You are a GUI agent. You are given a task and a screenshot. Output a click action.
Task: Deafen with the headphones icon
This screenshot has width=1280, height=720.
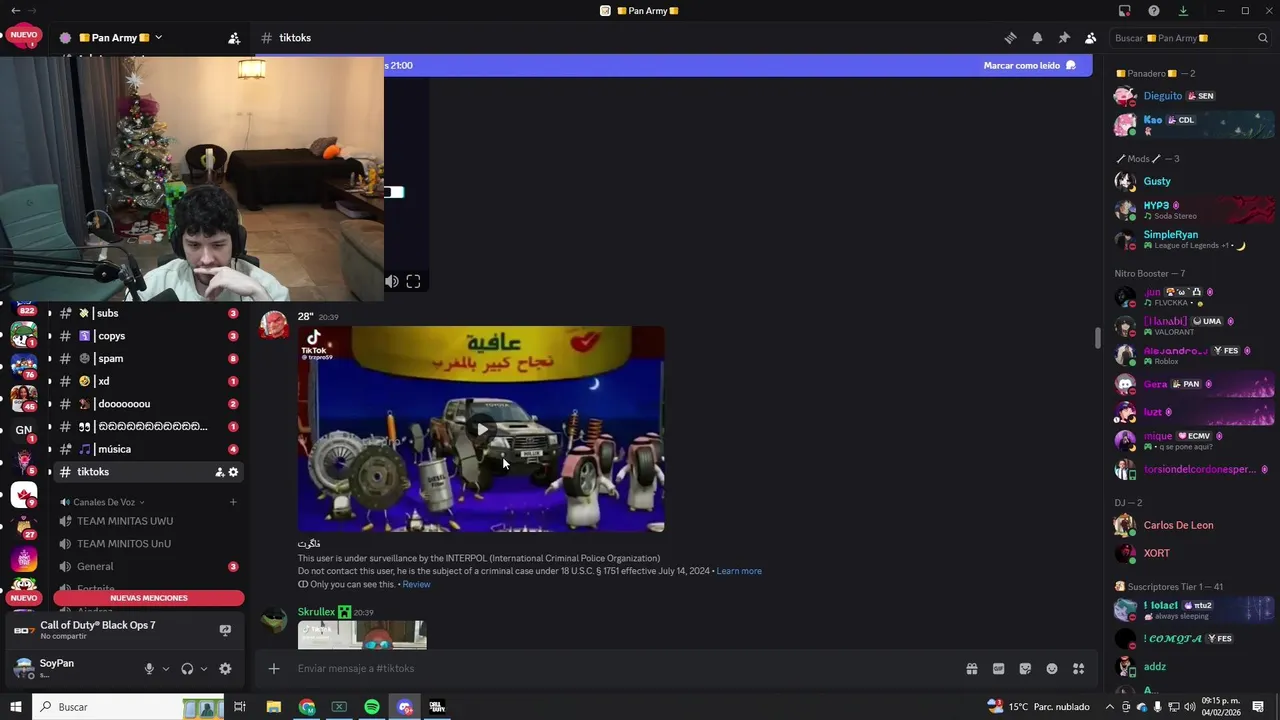pos(187,669)
